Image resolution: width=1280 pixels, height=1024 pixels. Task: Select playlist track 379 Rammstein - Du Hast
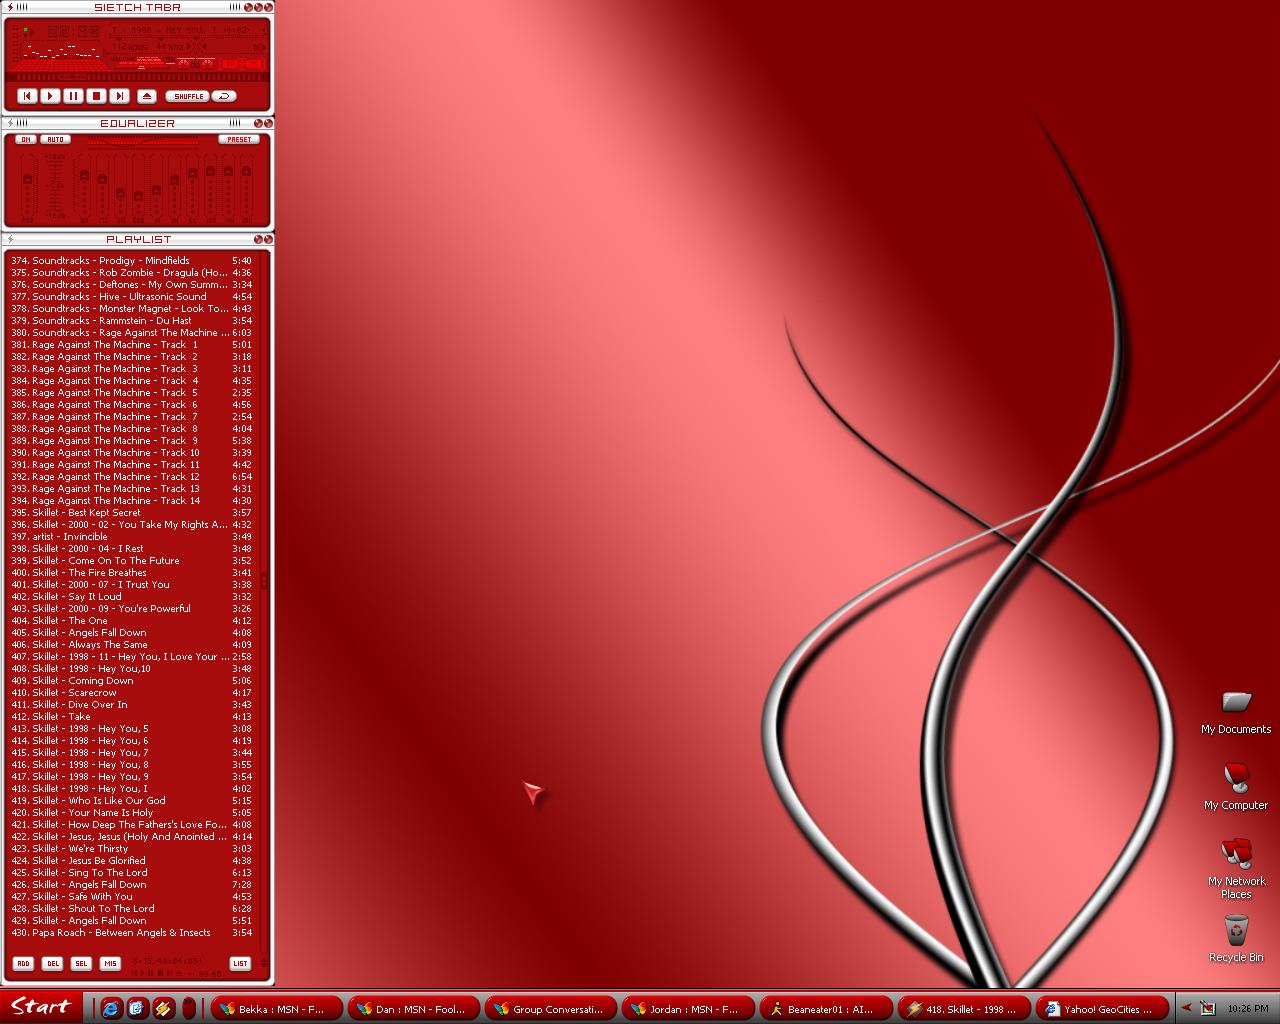(132, 321)
